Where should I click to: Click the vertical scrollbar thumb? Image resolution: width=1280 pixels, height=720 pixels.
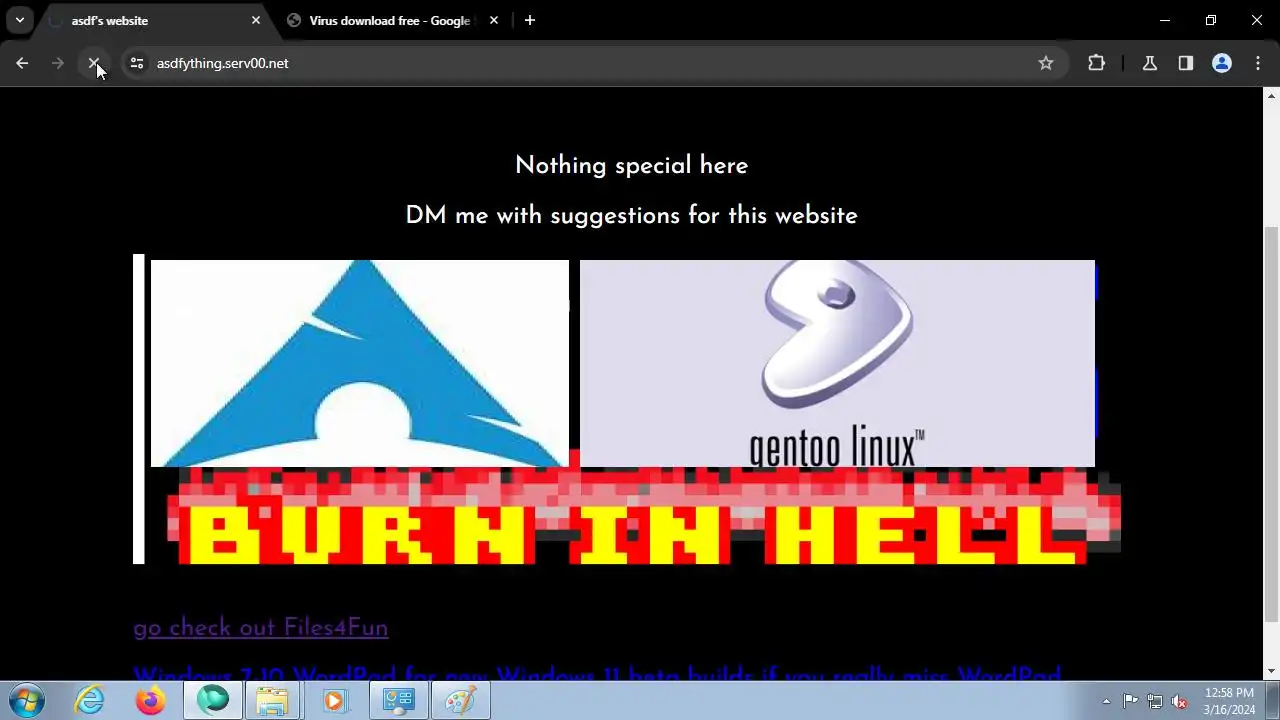click(x=1271, y=422)
